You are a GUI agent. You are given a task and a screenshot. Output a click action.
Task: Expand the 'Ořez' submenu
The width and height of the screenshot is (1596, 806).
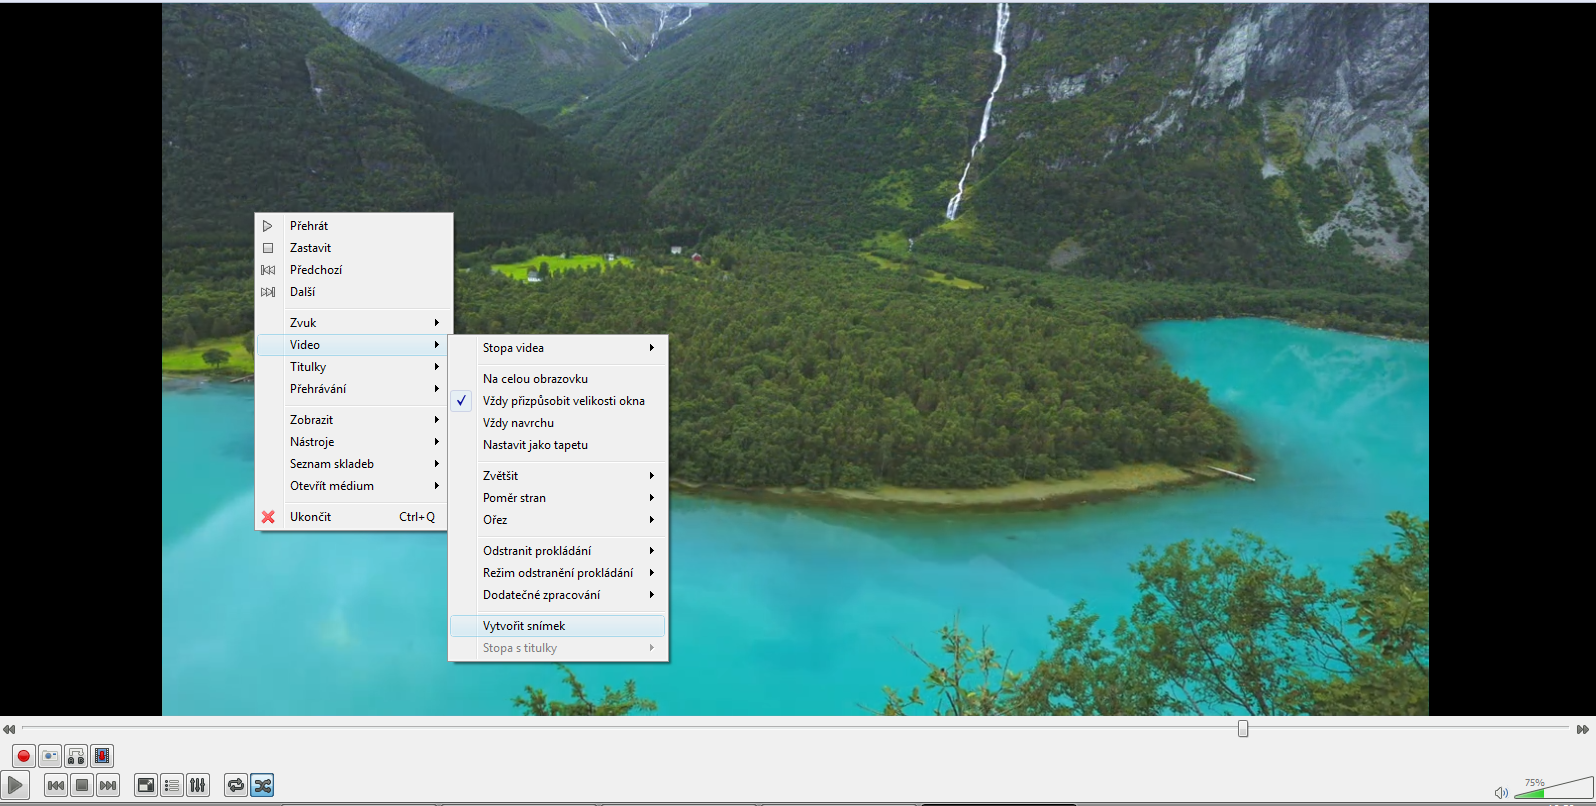pos(558,520)
